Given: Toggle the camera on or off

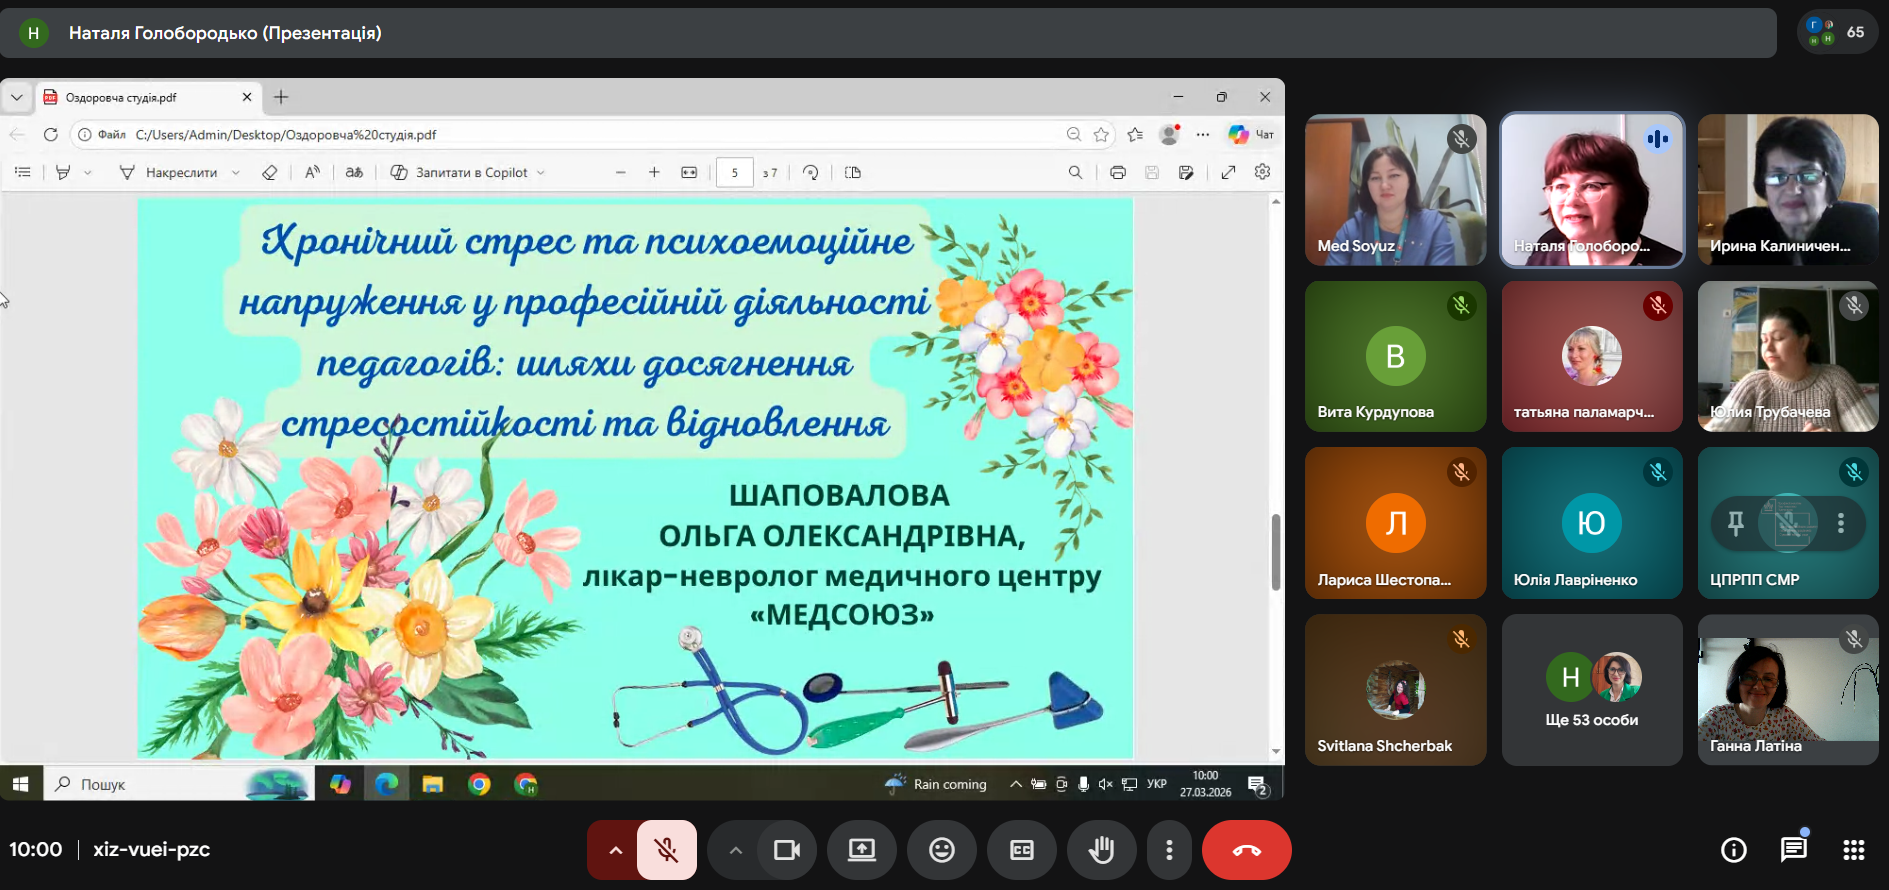Looking at the screenshot, I should pos(787,850).
